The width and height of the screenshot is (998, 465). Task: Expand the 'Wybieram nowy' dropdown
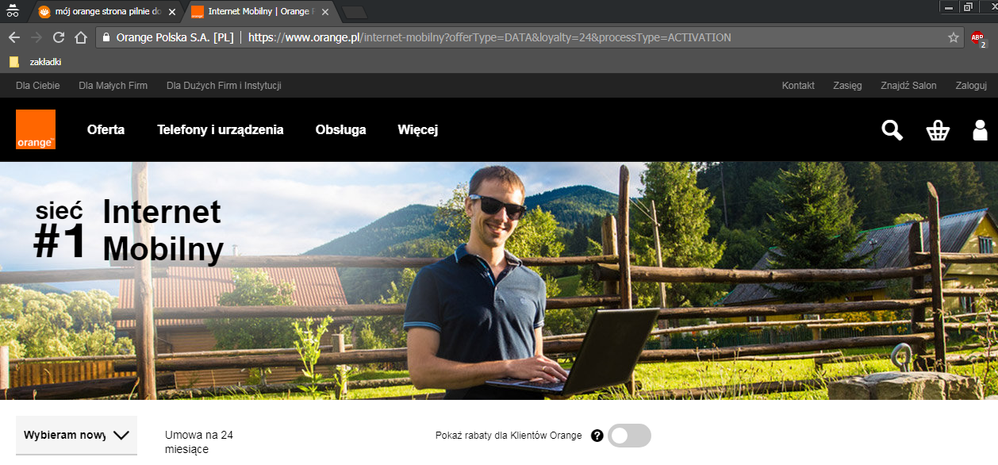(x=77, y=435)
